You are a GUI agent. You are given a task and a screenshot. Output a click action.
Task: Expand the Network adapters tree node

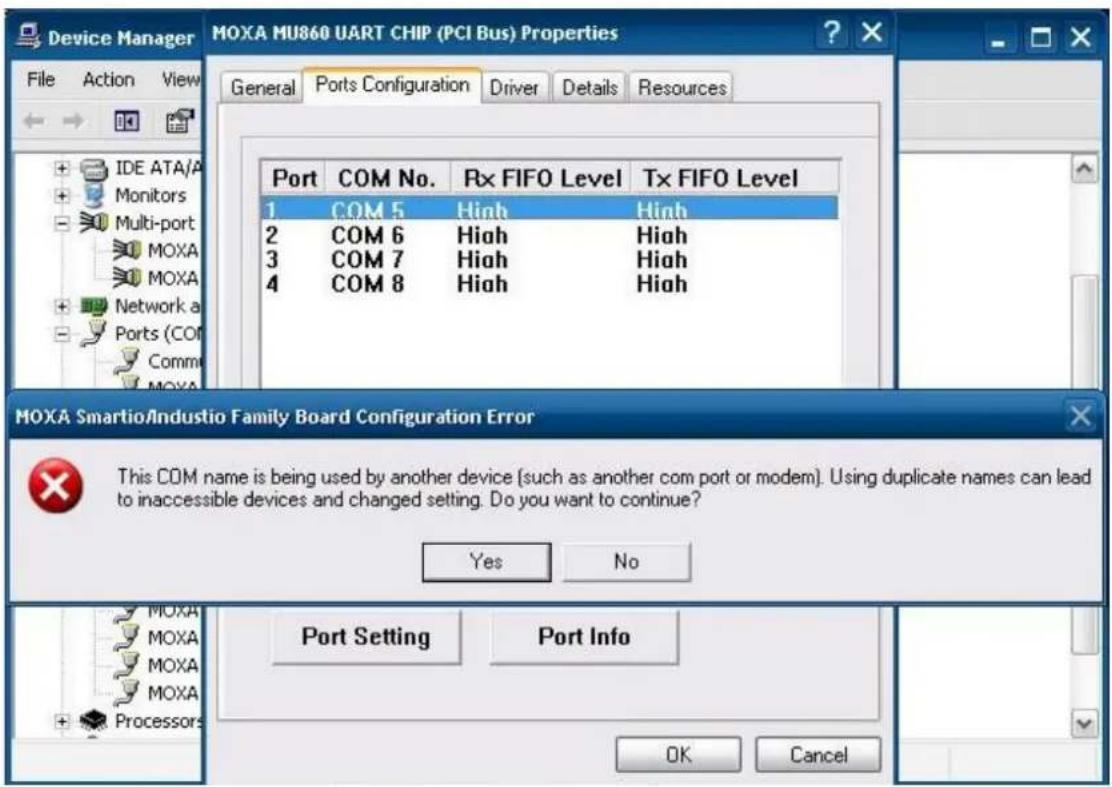pyautogui.click(x=62, y=306)
